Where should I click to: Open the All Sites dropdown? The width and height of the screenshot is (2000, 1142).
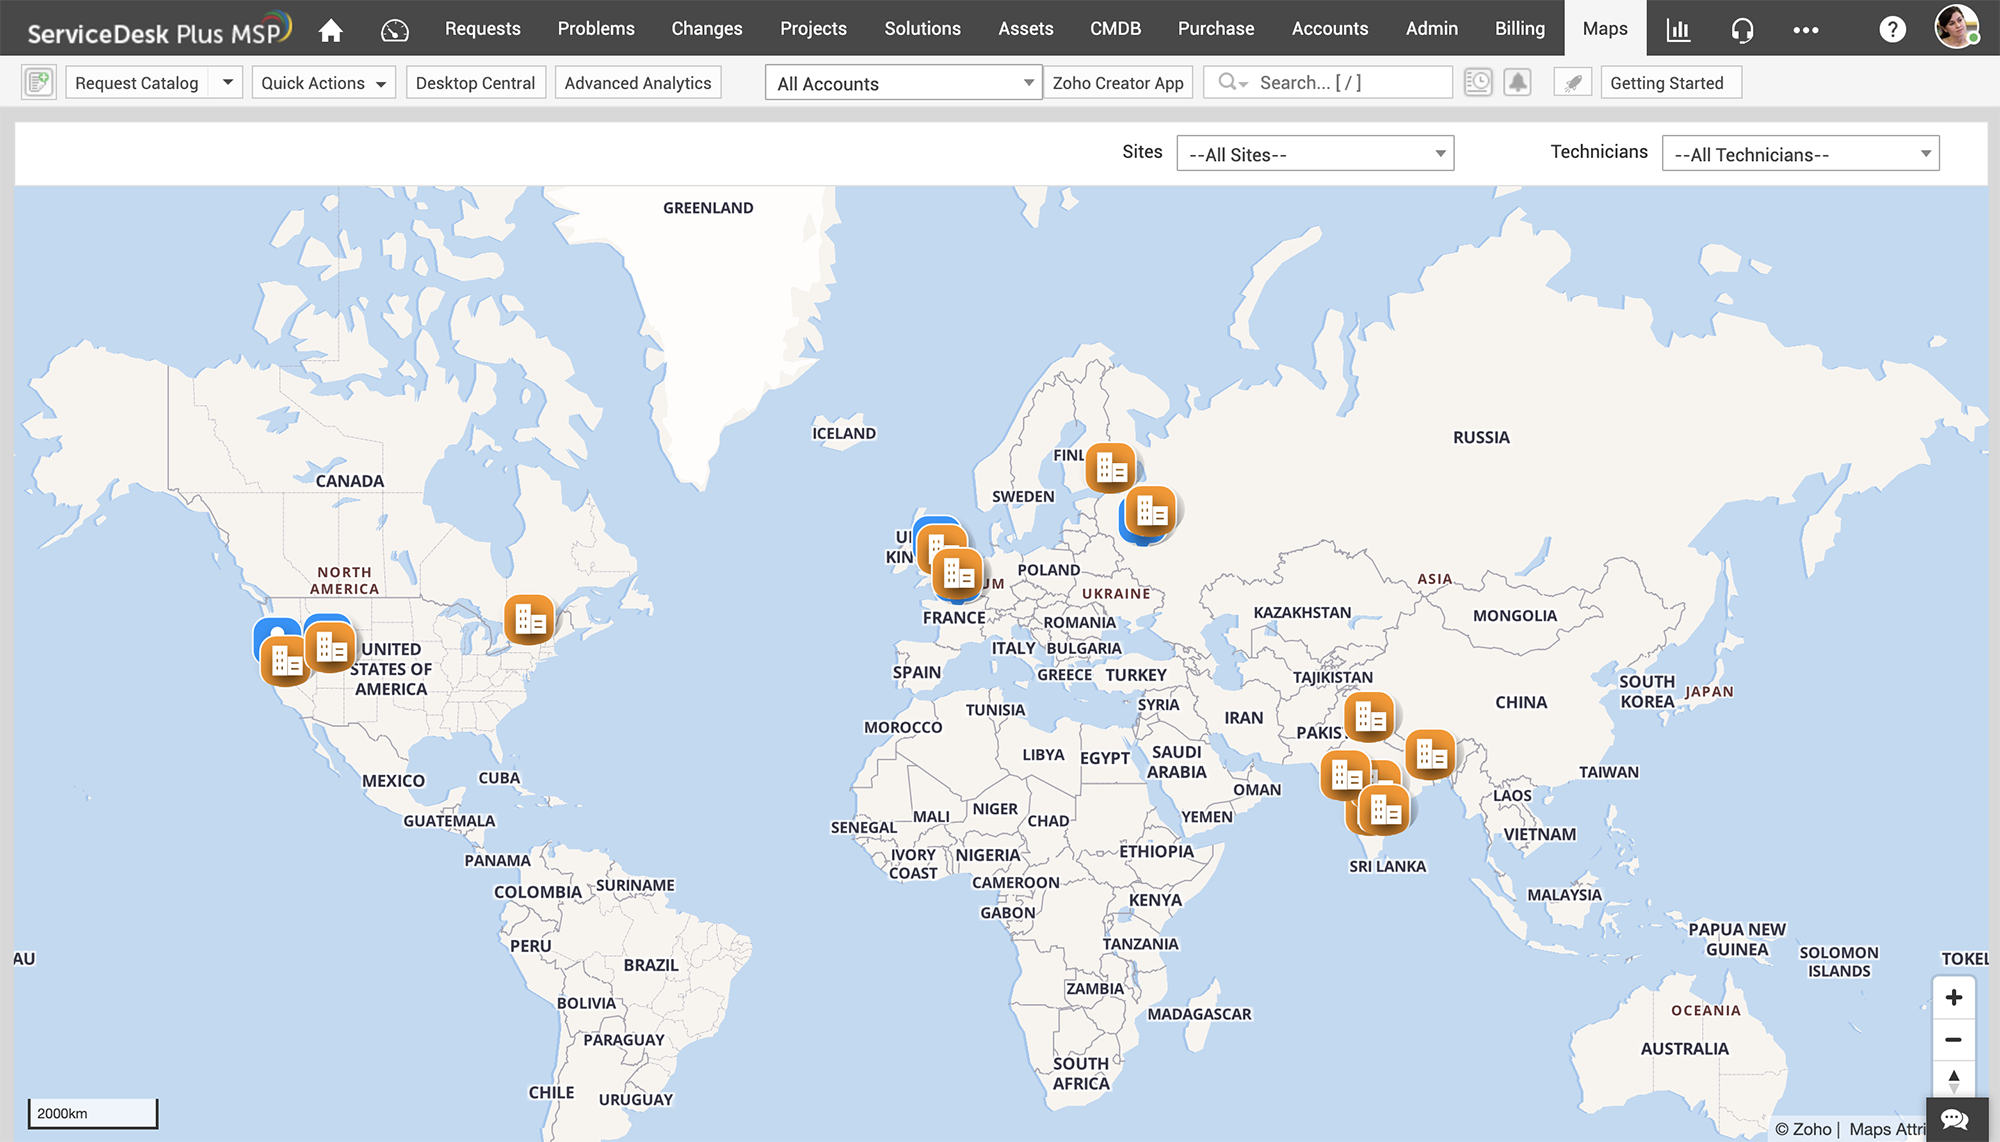point(1315,154)
